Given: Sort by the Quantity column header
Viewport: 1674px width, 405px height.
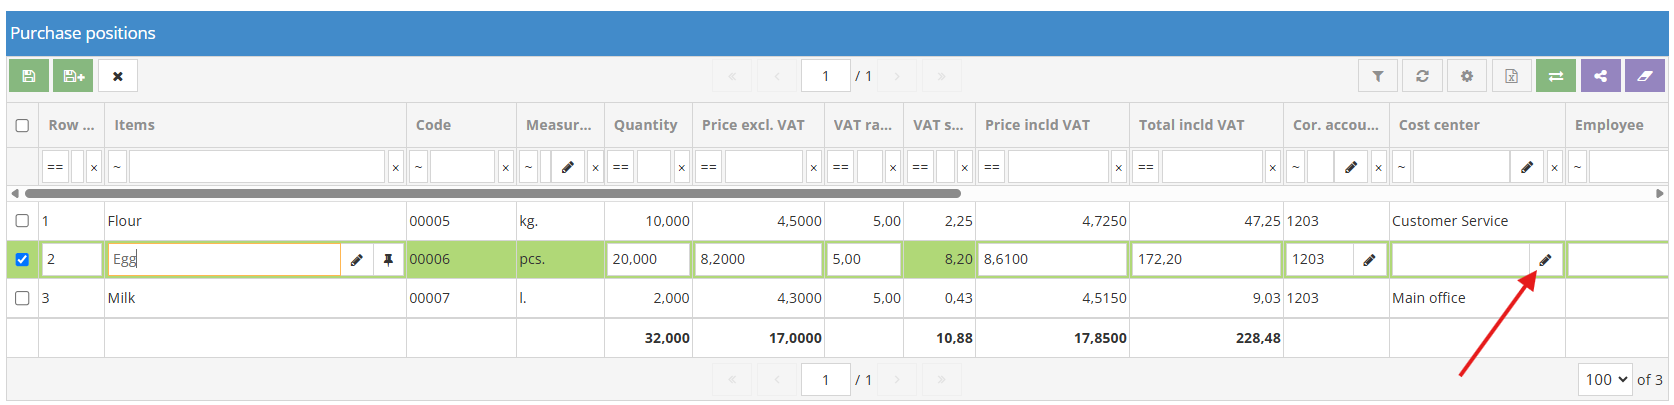Looking at the screenshot, I should 645,126.
